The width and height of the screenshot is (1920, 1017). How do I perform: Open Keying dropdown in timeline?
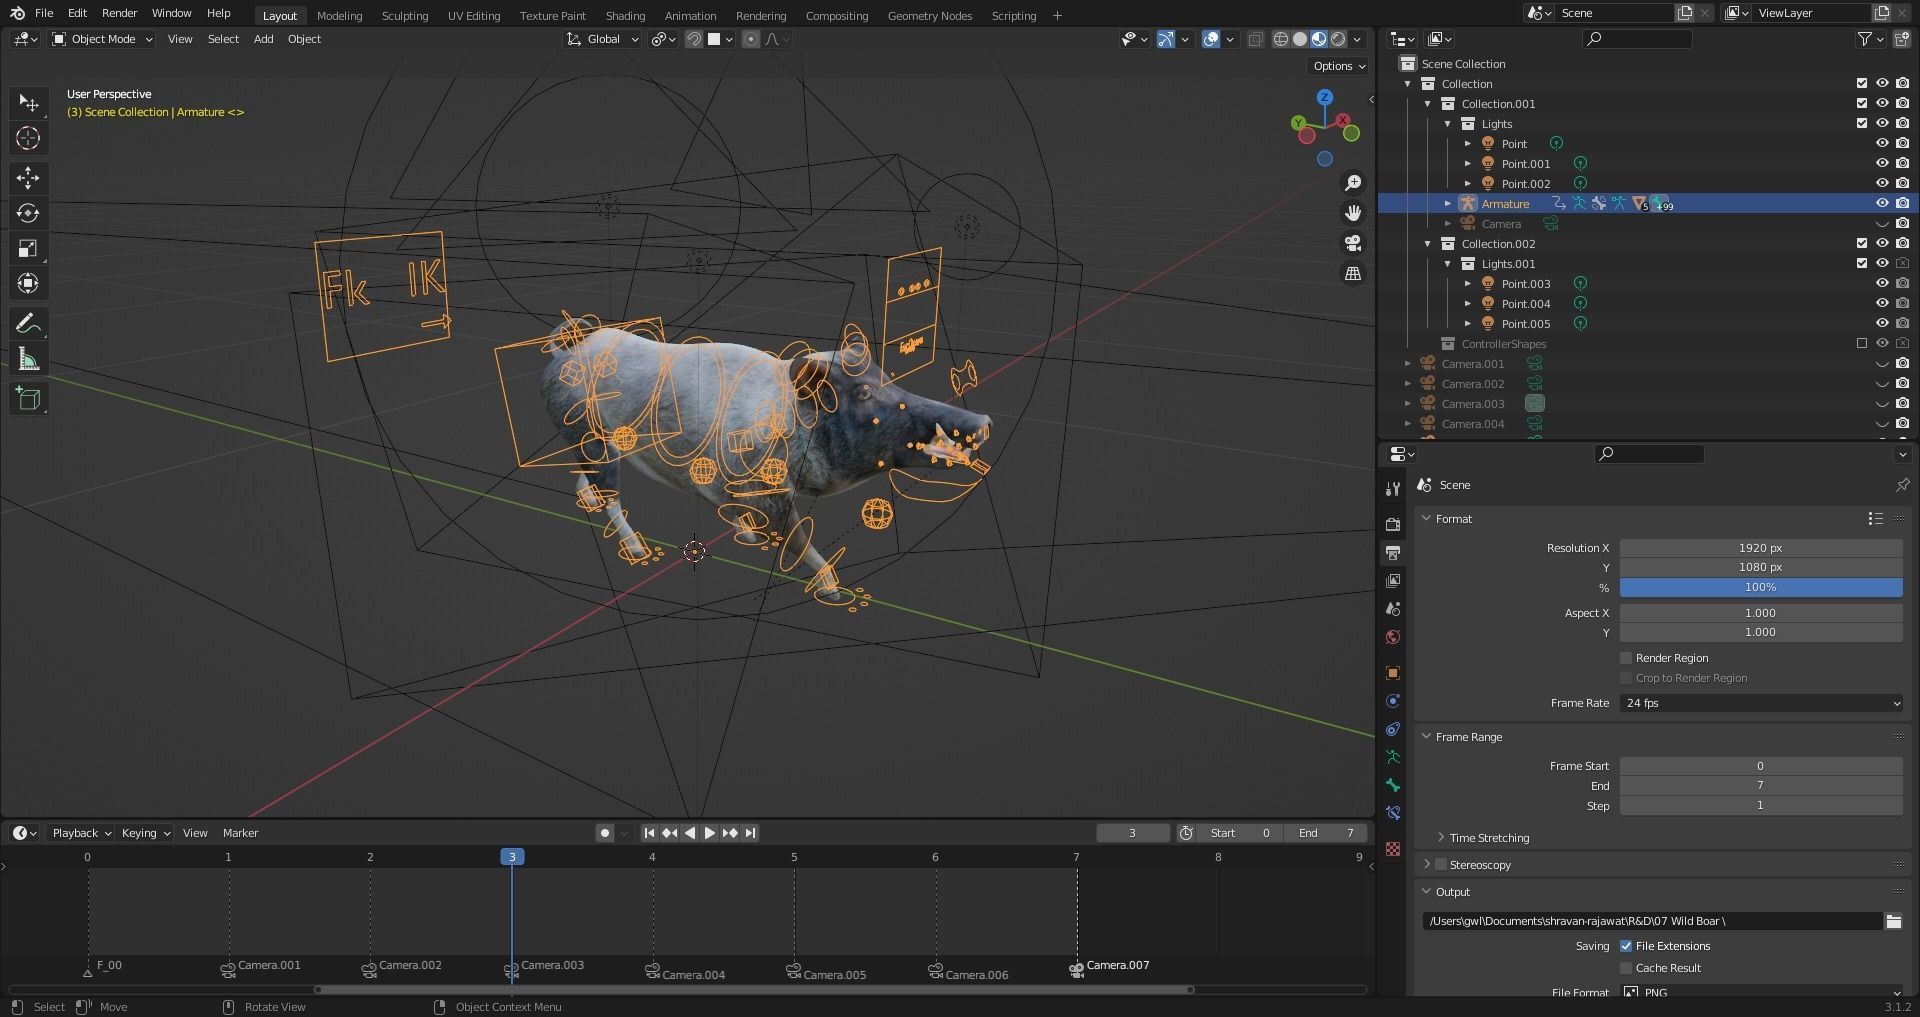click(145, 833)
